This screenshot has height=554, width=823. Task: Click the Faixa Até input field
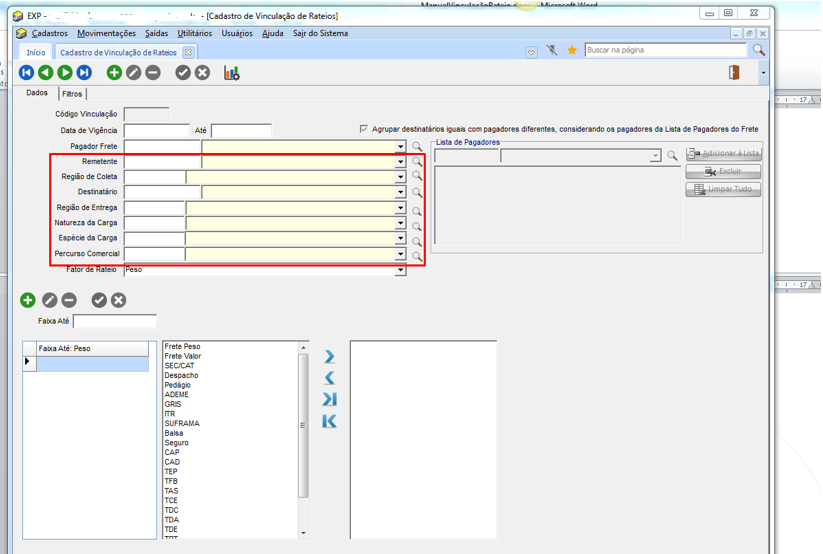click(x=114, y=322)
